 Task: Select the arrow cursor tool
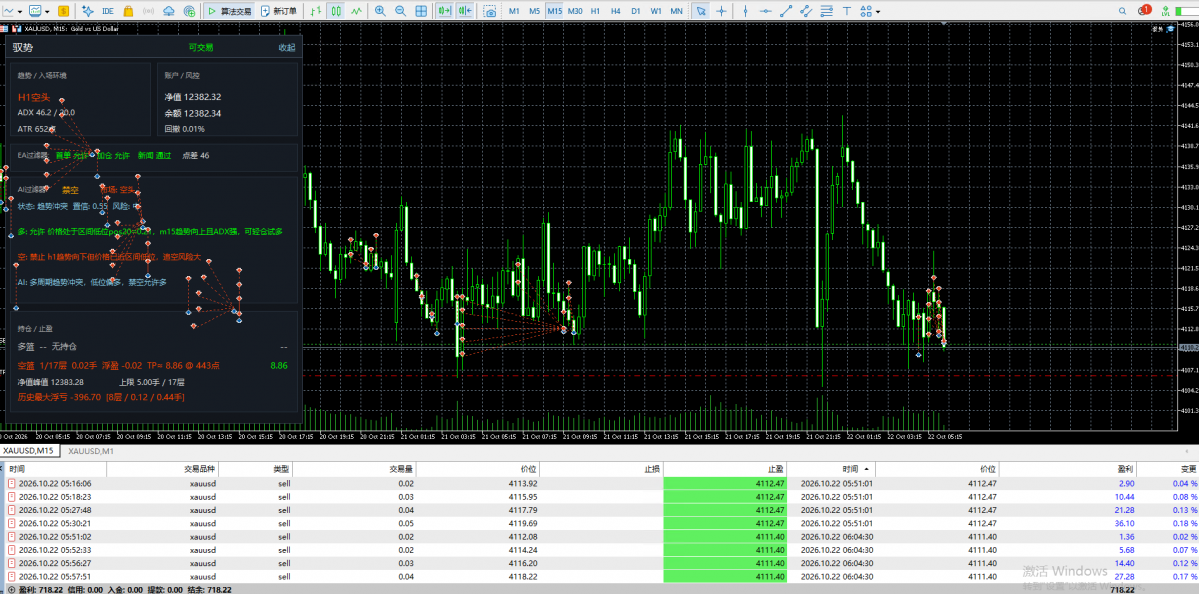coord(700,11)
